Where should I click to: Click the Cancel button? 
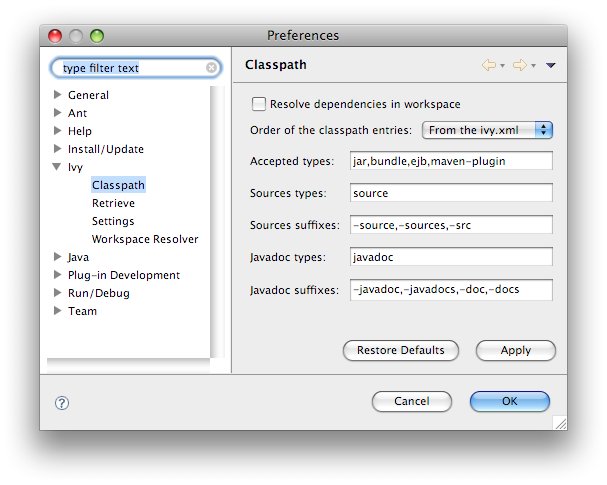411,401
